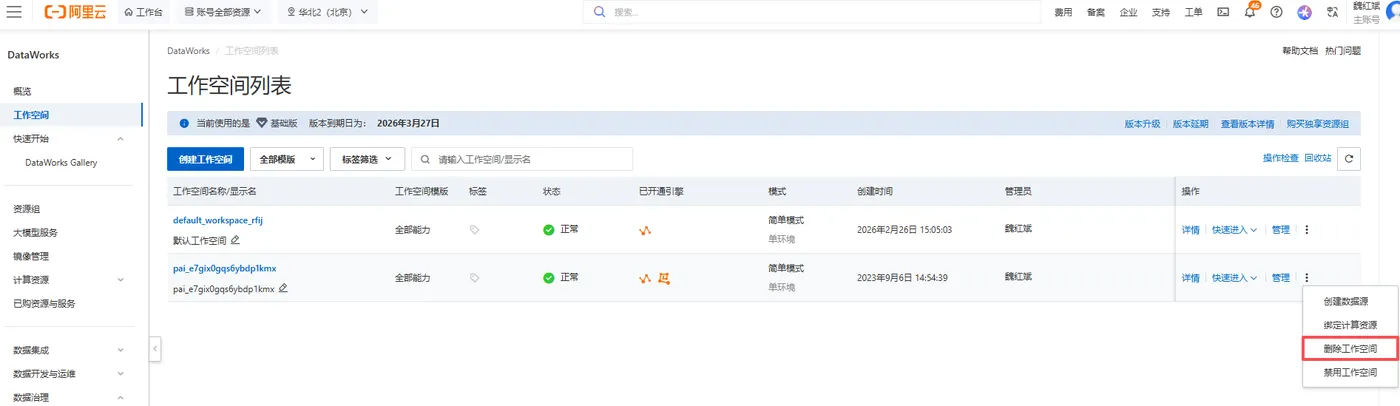Open the 标签筛选 dropdown

click(x=367, y=159)
